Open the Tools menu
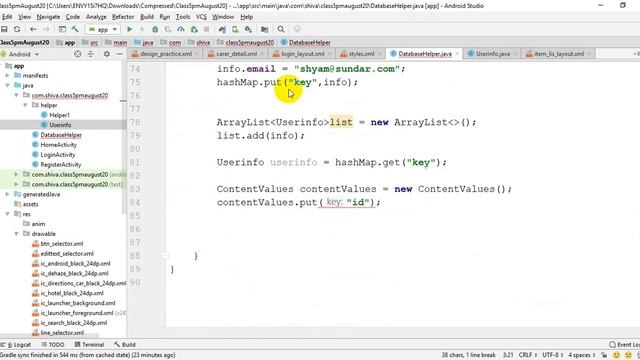Screen dimensions: 640x360 [183, 17]
